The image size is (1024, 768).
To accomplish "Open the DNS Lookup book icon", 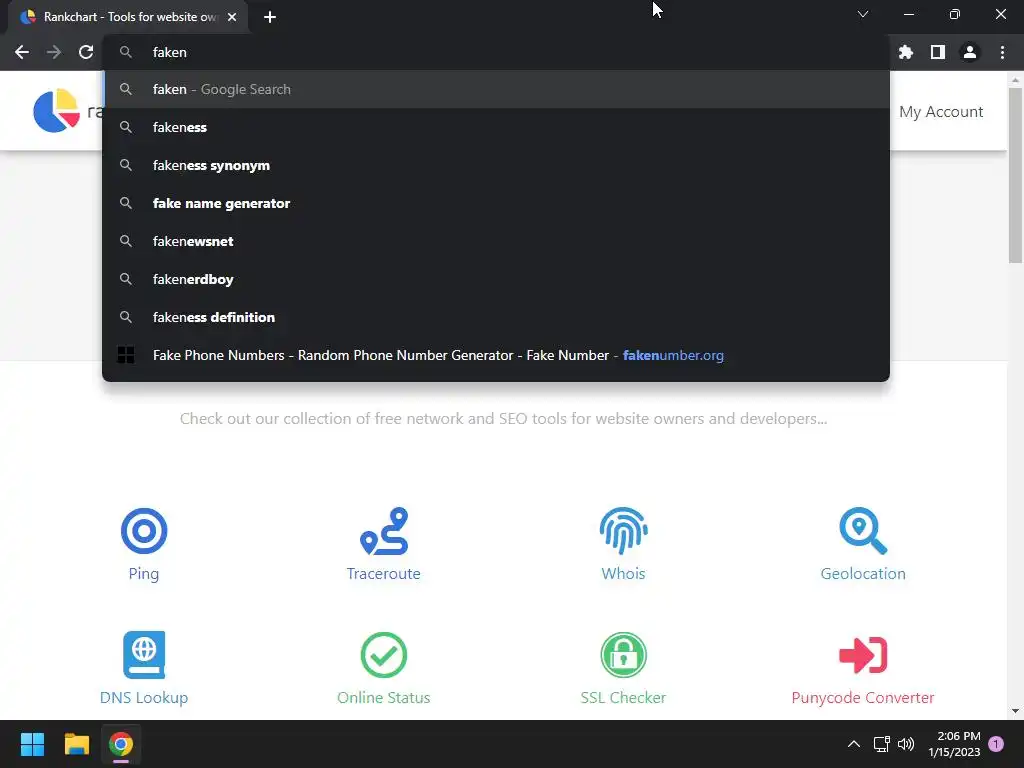I will tap(144, 654).
